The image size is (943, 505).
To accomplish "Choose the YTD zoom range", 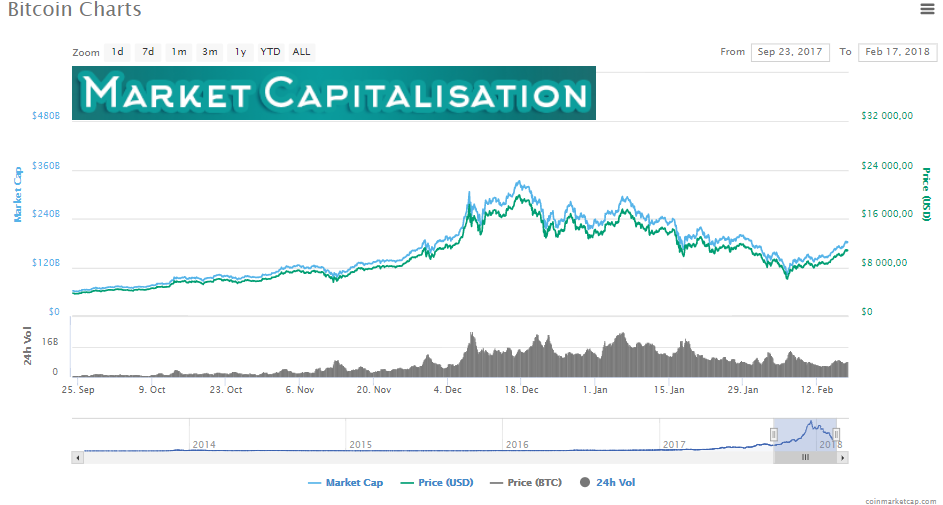I will click(x=270, y=51).
